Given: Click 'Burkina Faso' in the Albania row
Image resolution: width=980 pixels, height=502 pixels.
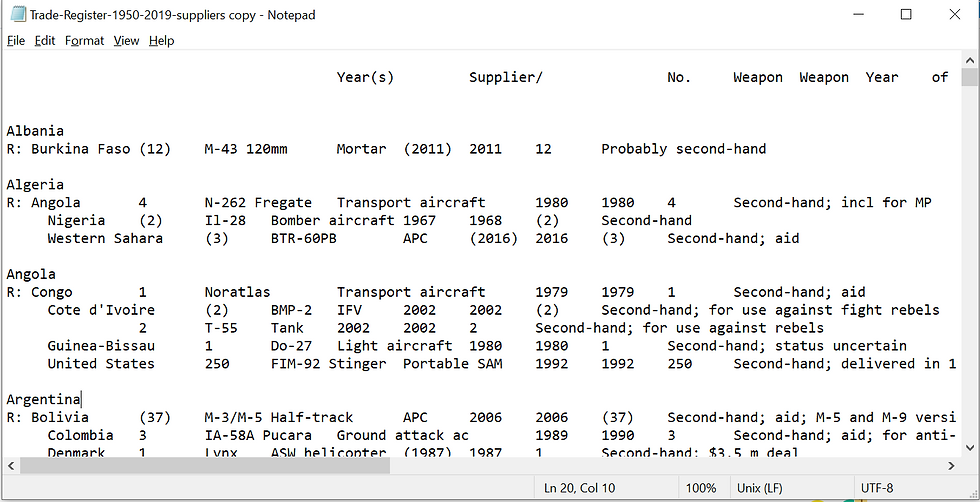Looking at the screenshot, I should point(81,149).
